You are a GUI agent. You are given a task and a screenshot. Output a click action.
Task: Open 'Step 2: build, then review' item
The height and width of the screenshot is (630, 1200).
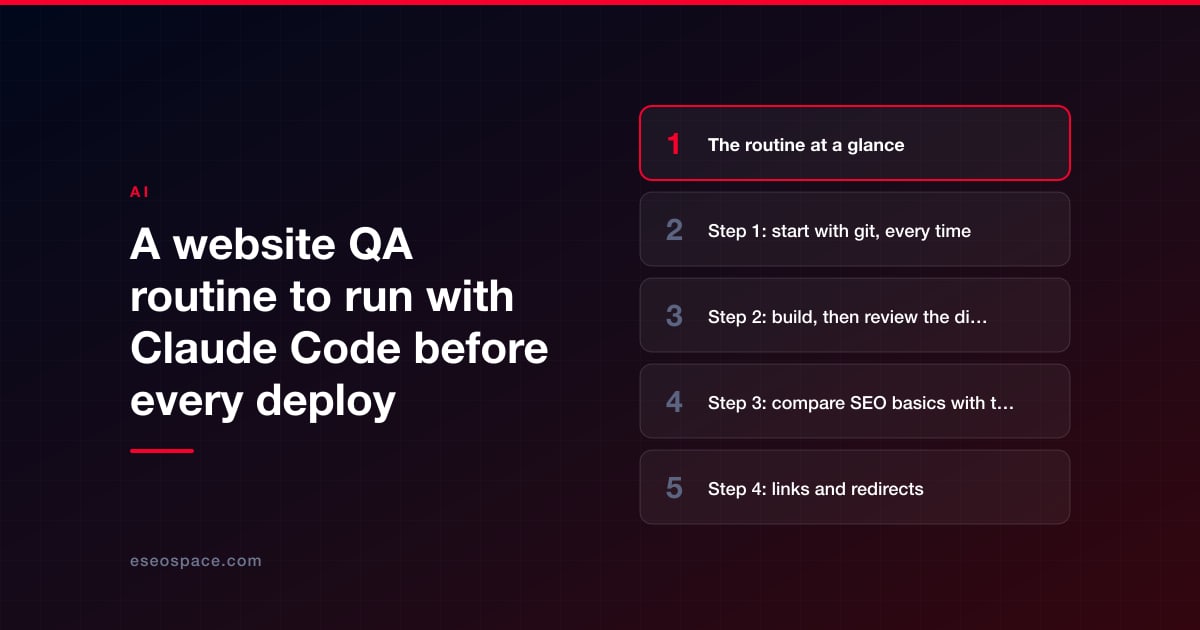(855, 315)
